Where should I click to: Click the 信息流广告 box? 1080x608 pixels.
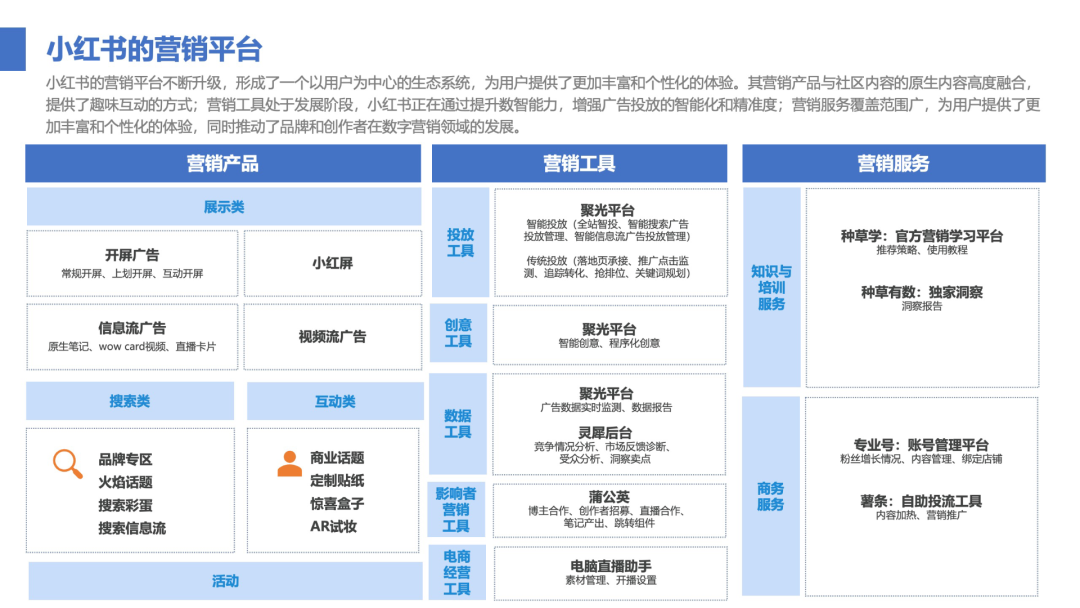tap(132, 337)
